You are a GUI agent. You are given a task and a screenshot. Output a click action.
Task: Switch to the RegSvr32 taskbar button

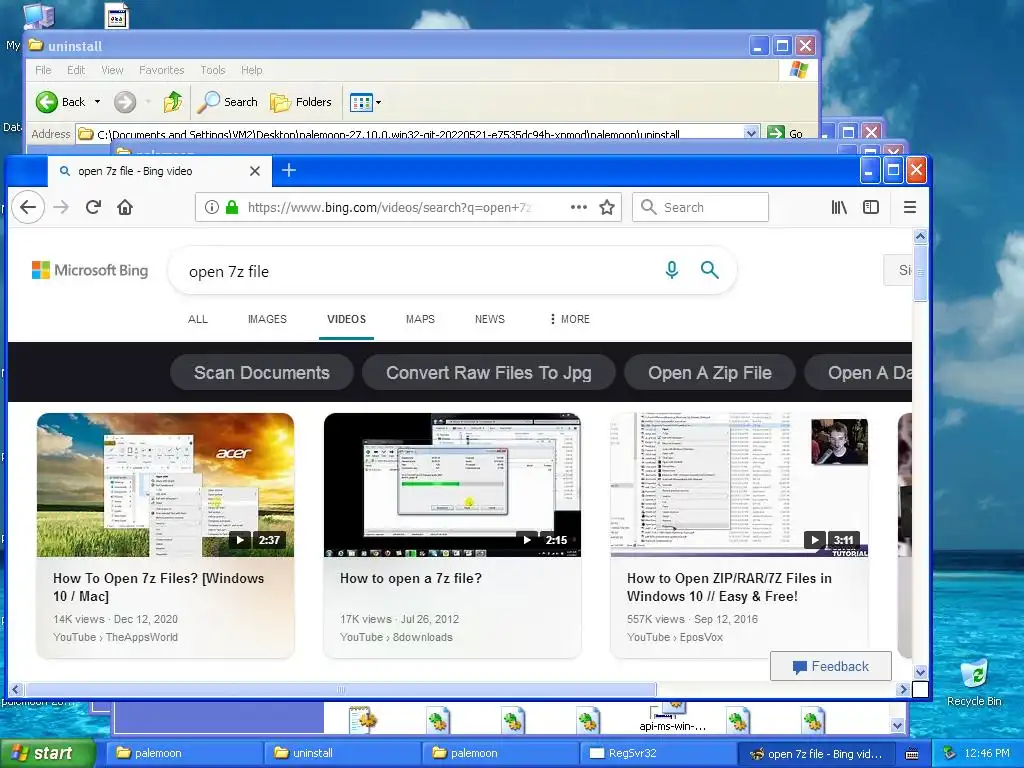[x=658, y=753]
